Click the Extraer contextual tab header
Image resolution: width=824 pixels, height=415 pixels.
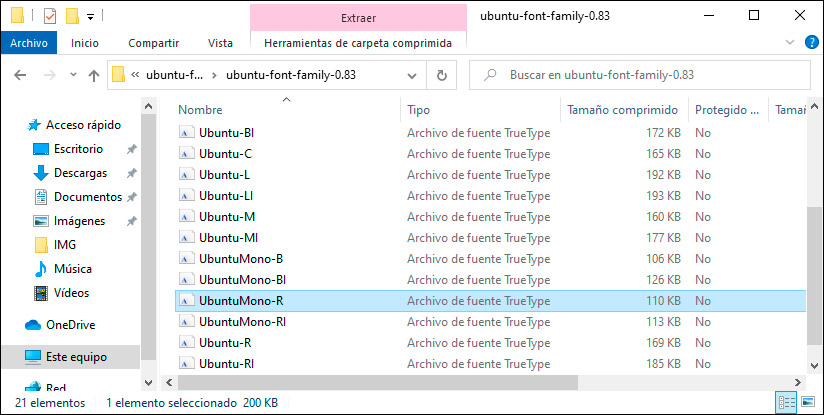(x=358, y=18)
